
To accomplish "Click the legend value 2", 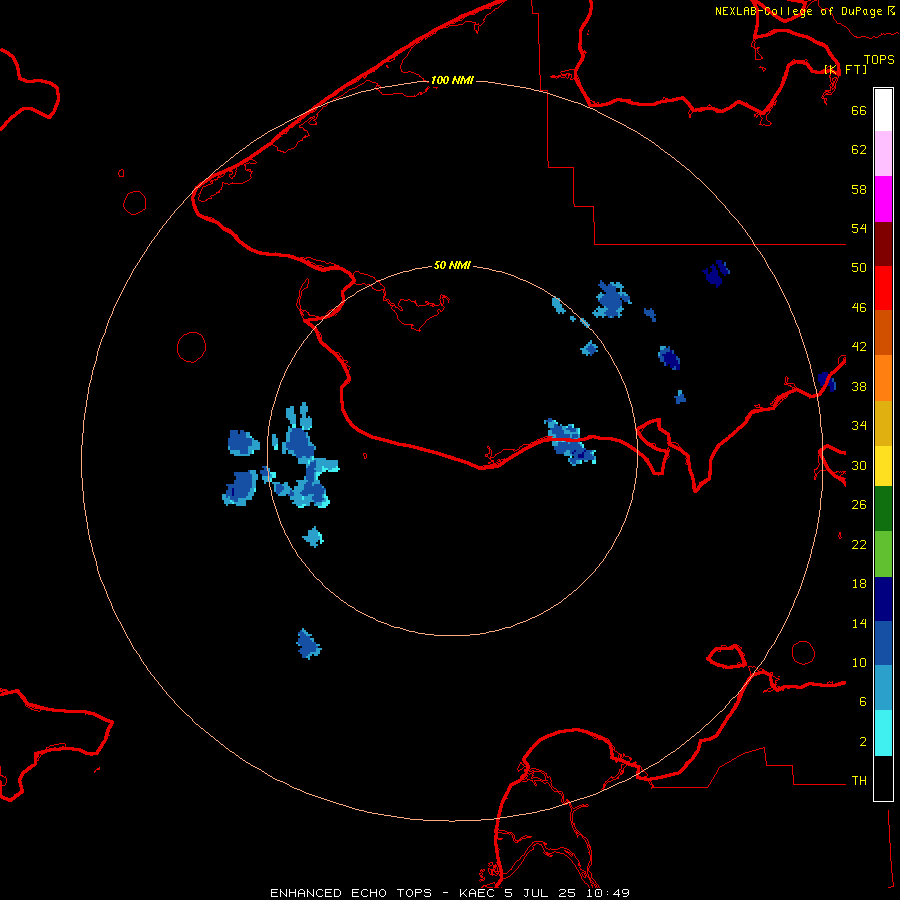I will pyautogui.click(x=863, y=742).
